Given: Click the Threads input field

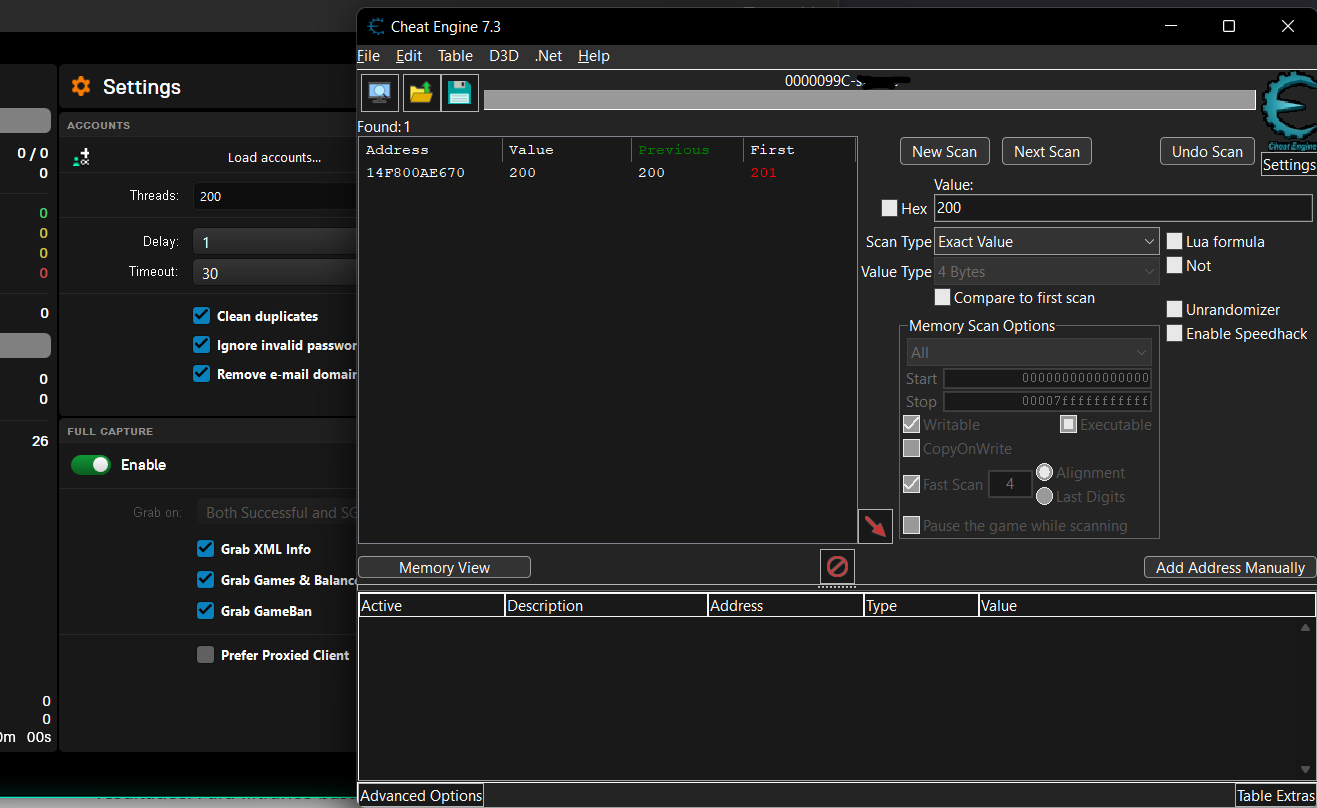Looking at the screenshot, I should [275, 196].
